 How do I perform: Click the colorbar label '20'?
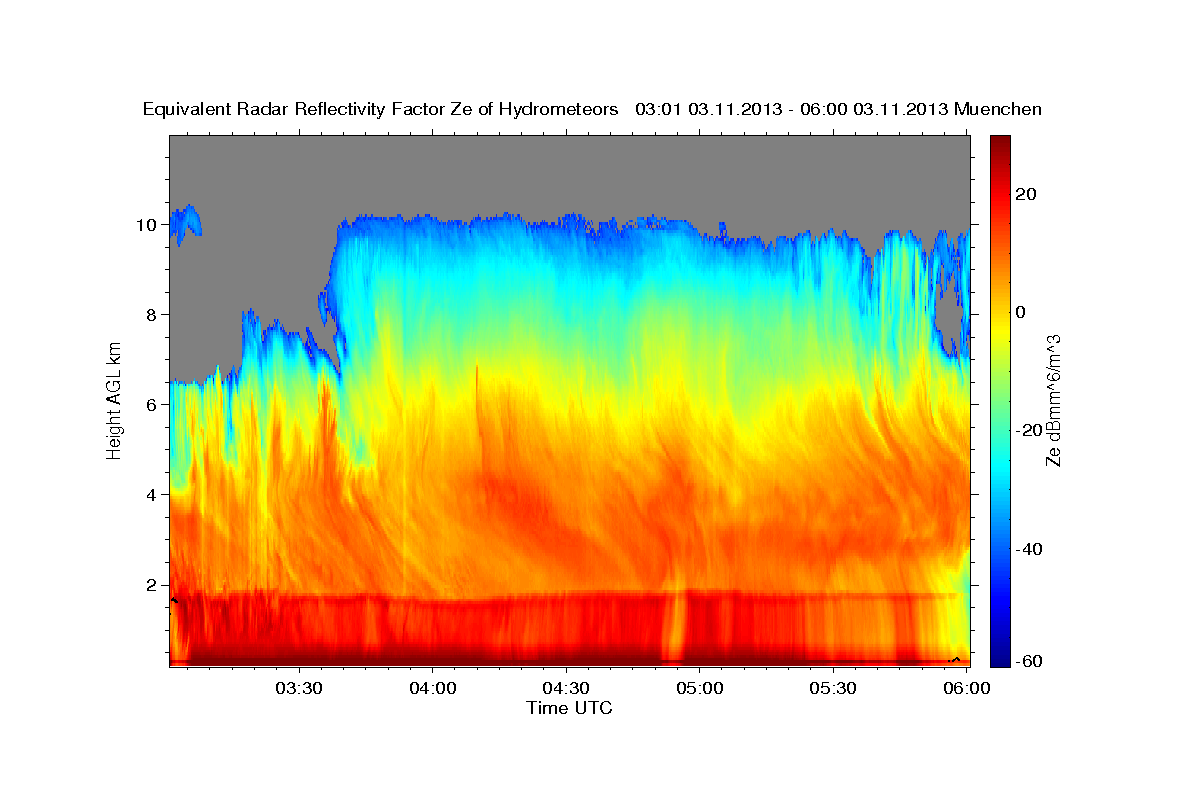click(1026, 194)
